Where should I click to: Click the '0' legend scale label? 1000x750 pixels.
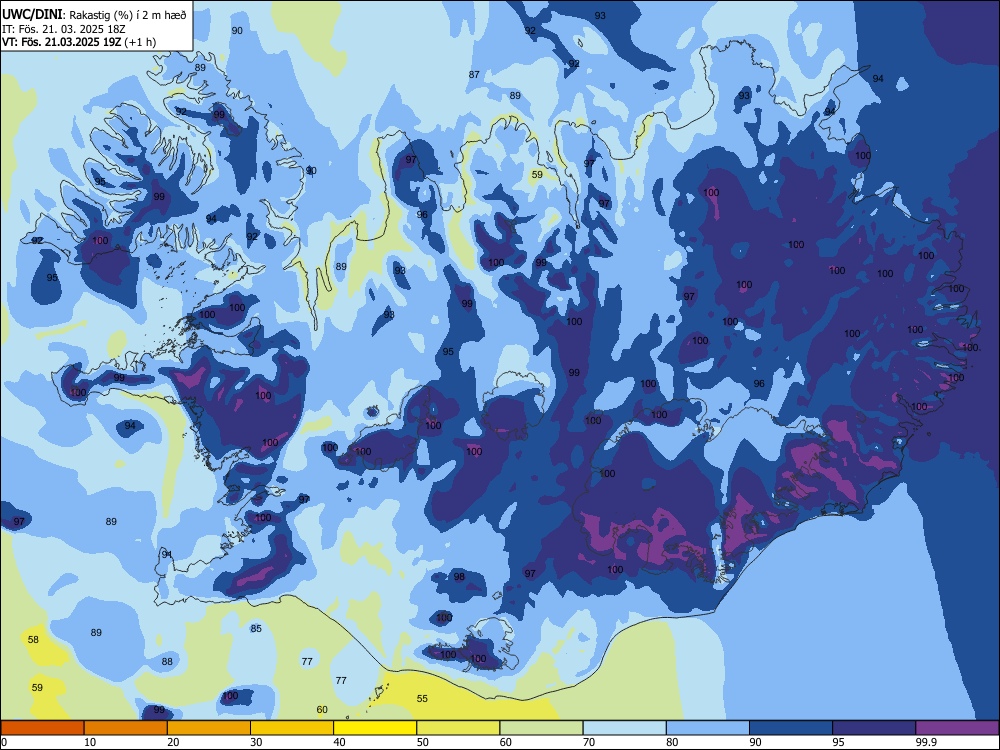pos(4,742)
